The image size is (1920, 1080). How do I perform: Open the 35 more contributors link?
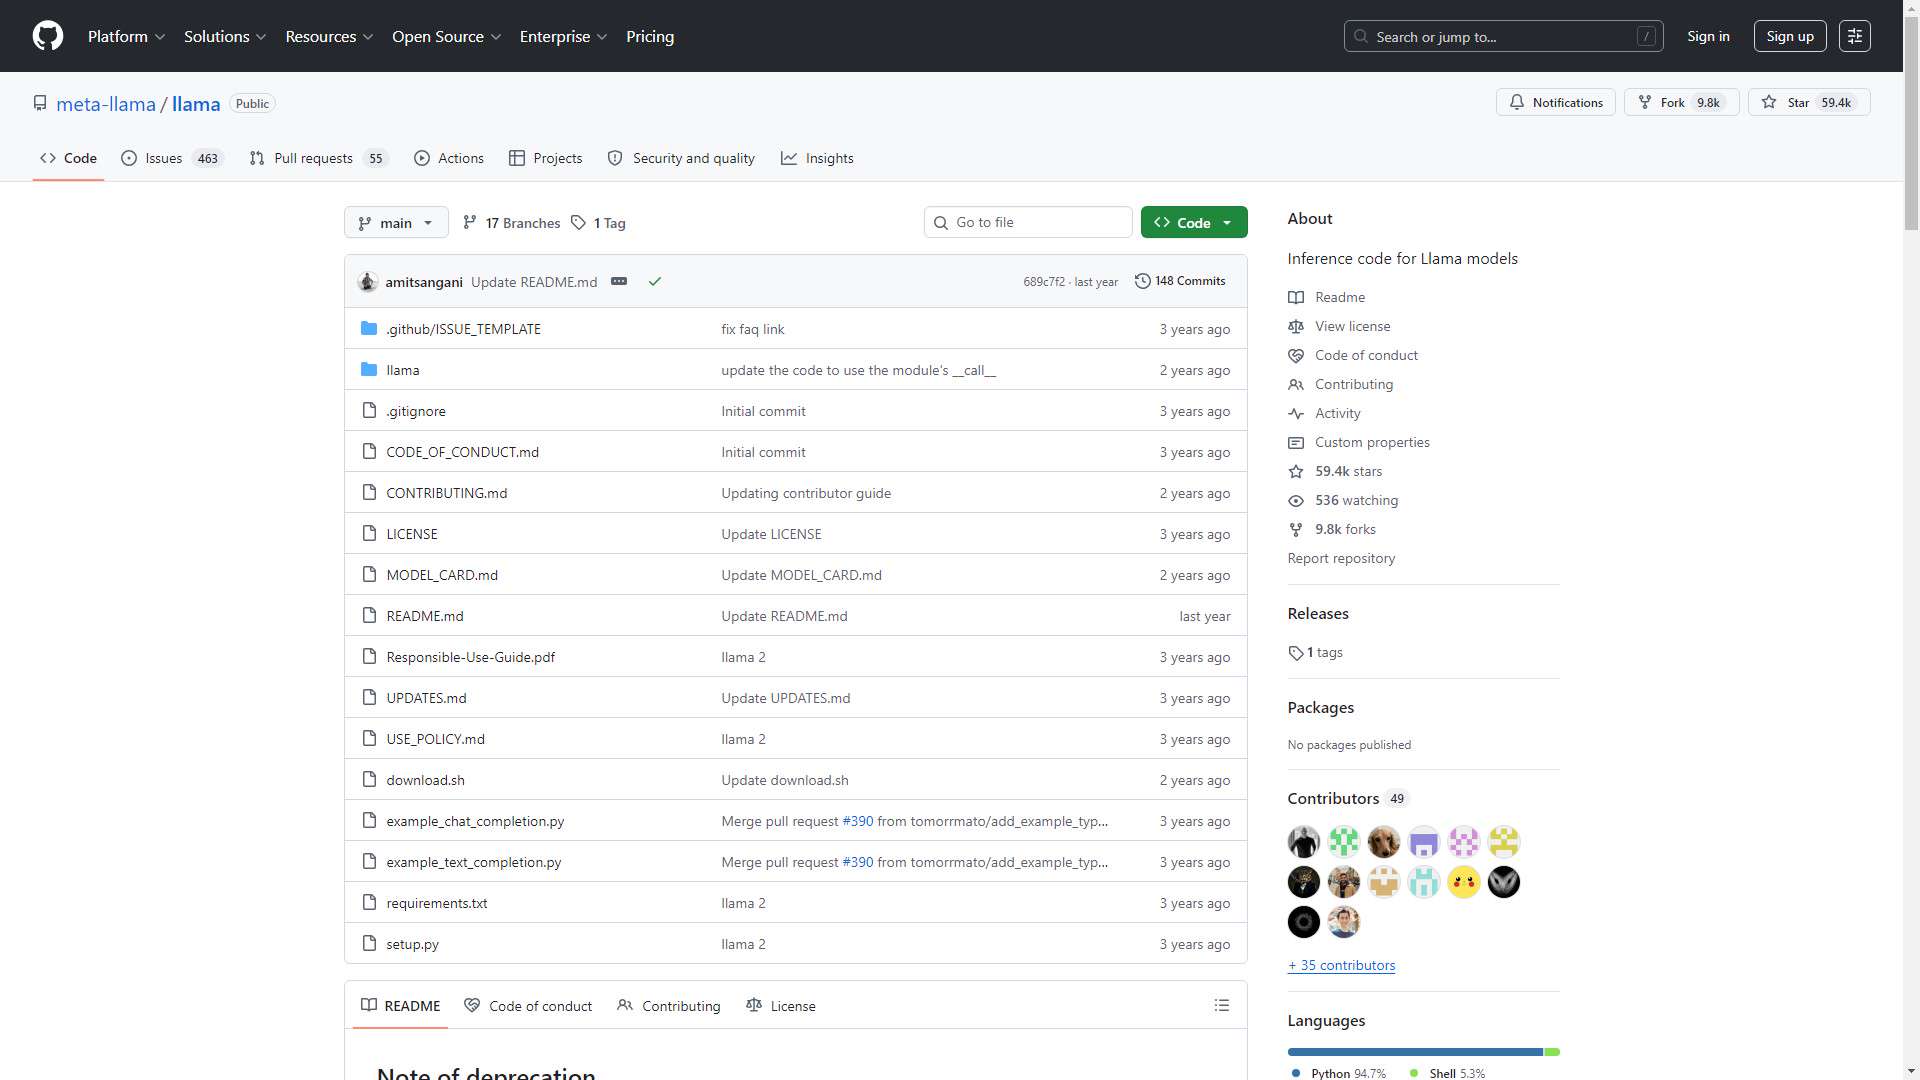[x=1341, y=966]
